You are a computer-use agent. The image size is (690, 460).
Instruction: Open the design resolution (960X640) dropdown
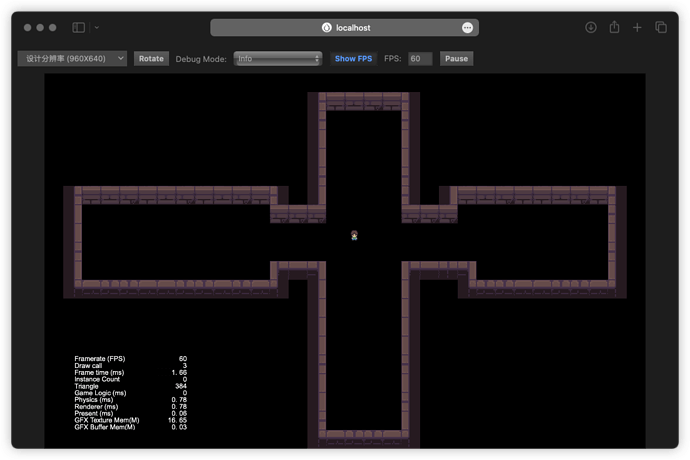pos(72,59)
